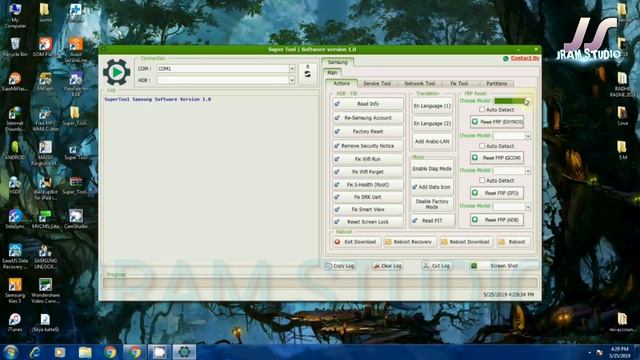
Task: Switch to the Service Tool tab
Action: click(377, 83)
